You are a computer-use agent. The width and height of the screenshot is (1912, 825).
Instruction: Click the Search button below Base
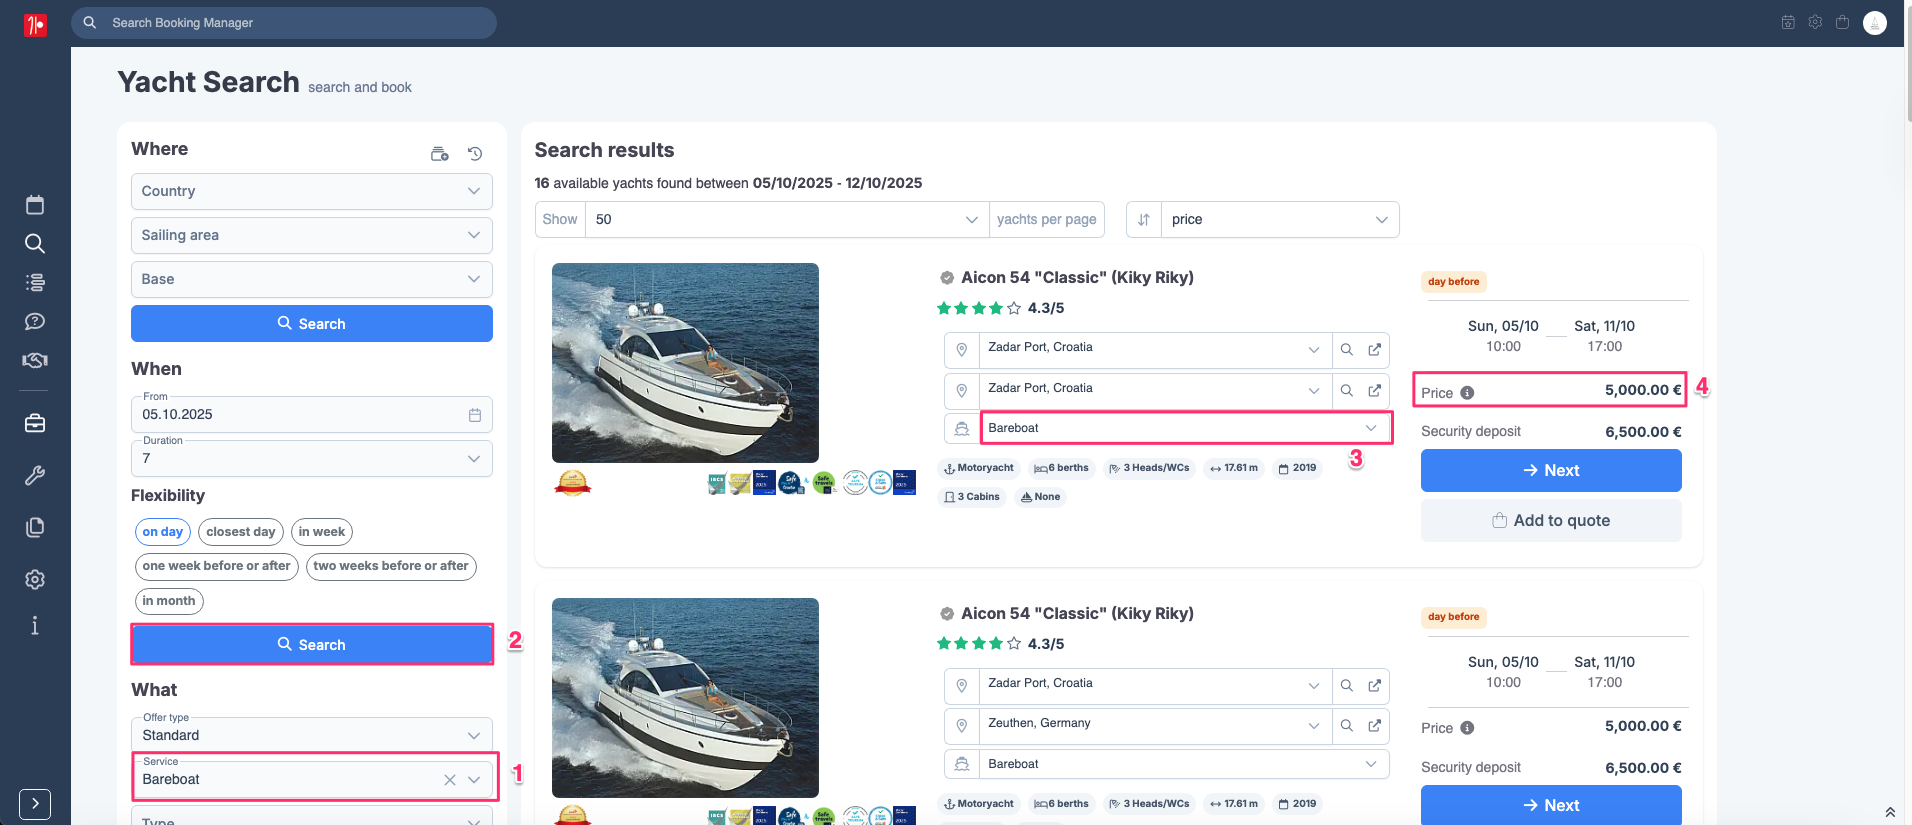coord(312,324)
